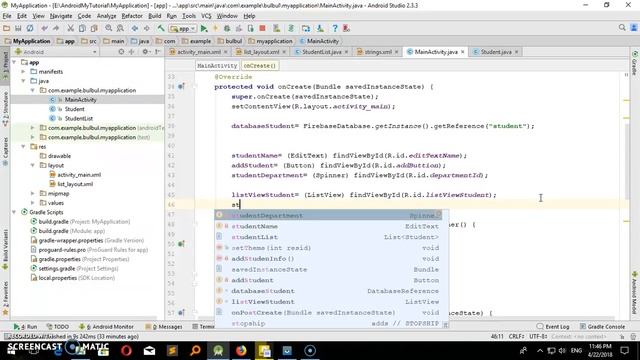Close the MainActivity.java tab
Image resolution: width=640 pixels, height=360 pixels.
[x=462, y=52]
